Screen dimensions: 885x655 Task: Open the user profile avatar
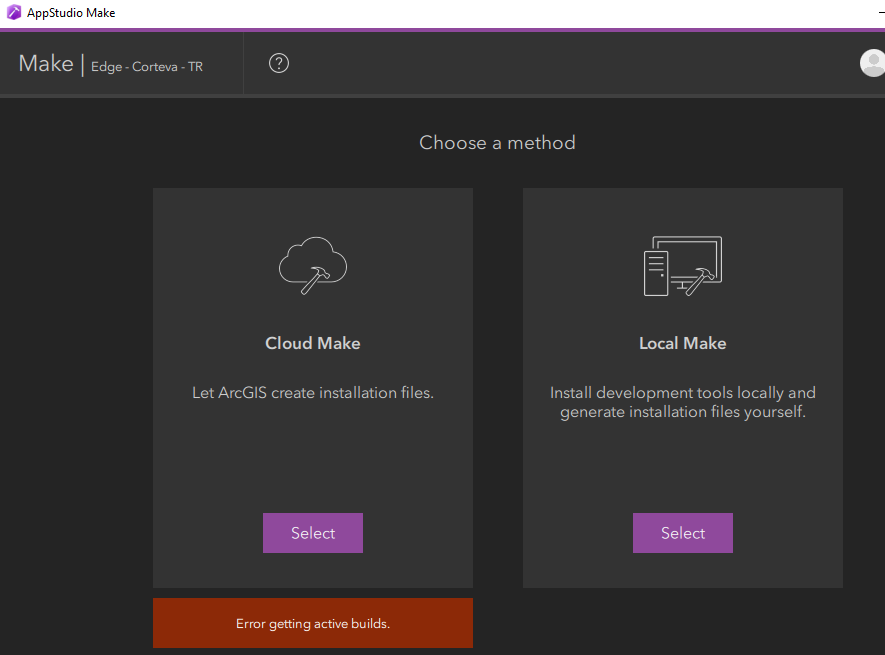(873, 63)
